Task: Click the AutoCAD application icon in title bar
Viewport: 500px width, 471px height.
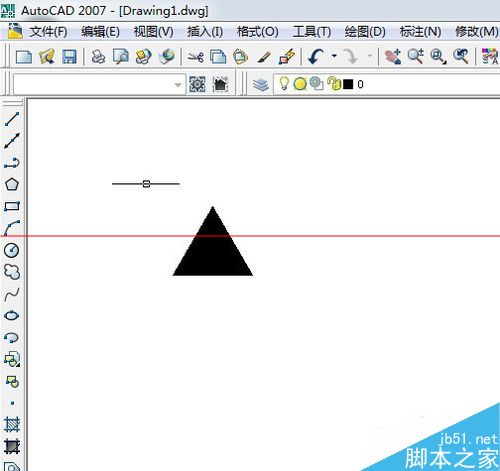Action: 8,11
